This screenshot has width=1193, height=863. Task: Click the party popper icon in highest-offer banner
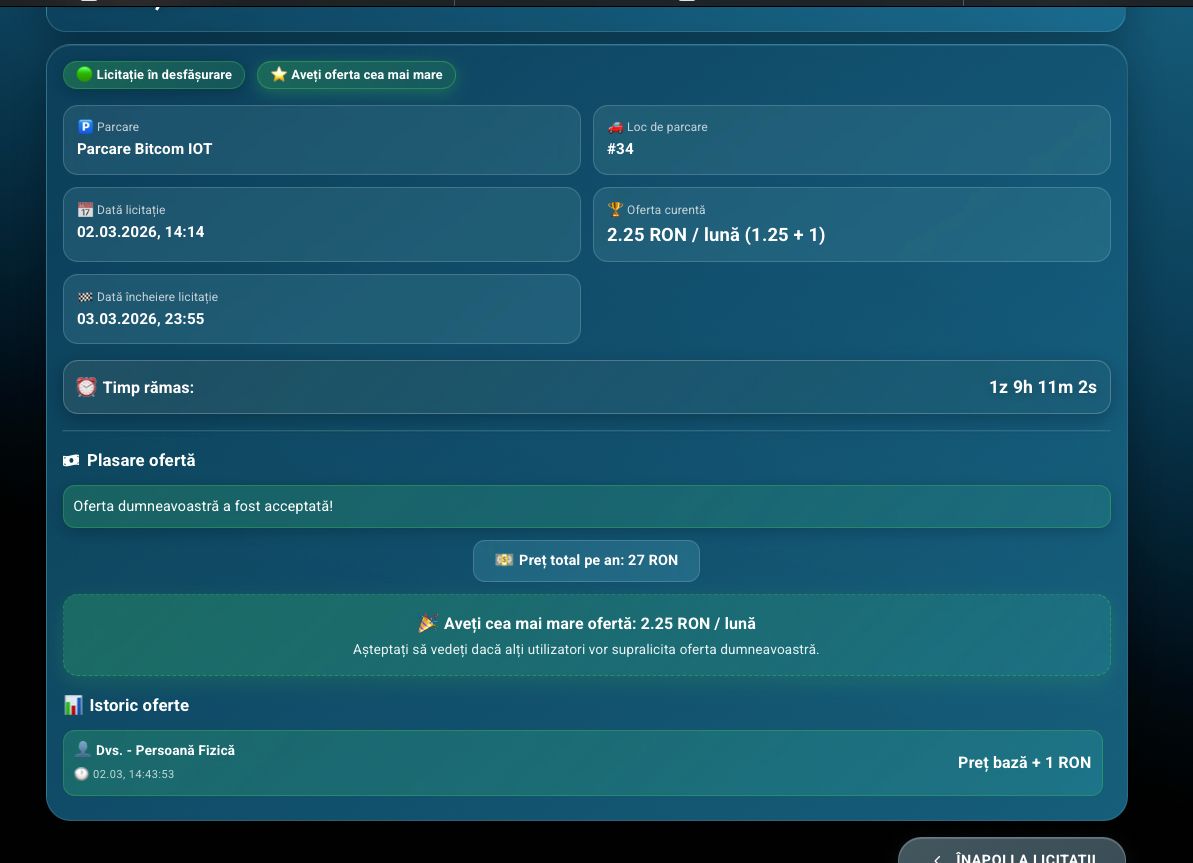[428, 623]
